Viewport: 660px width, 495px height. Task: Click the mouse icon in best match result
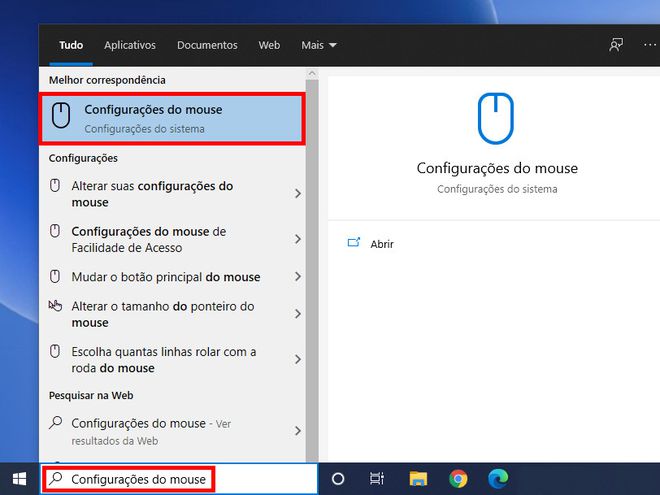point(61,115)
